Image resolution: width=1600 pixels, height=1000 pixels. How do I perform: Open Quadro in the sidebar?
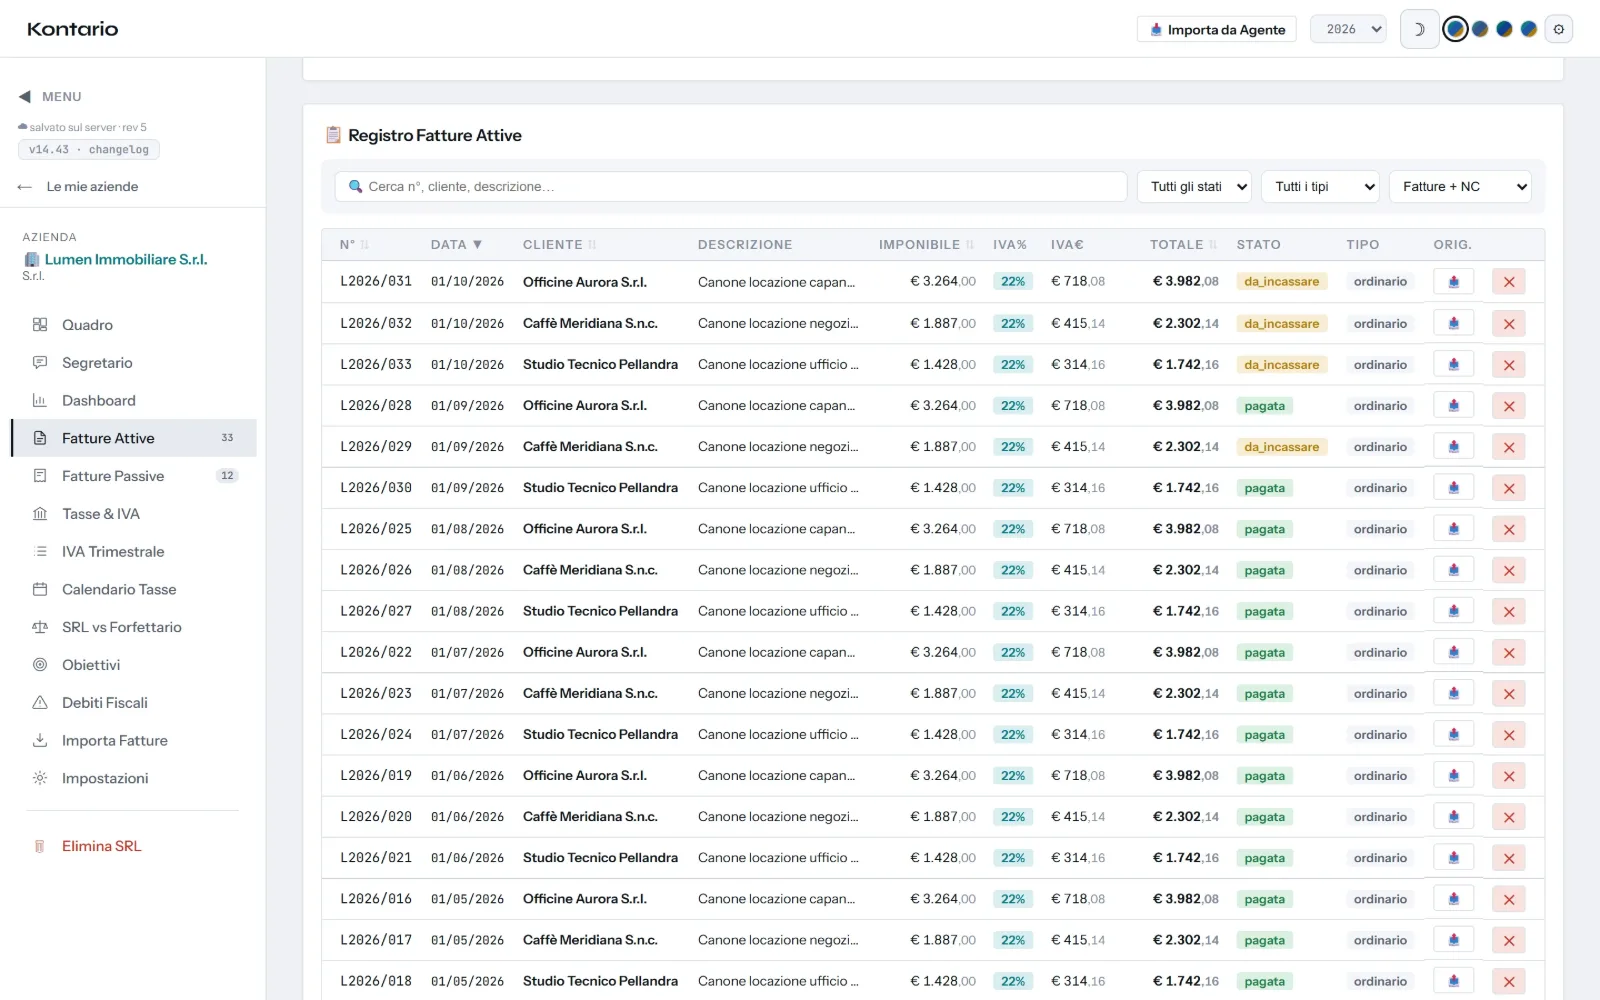tap(133, 325)
